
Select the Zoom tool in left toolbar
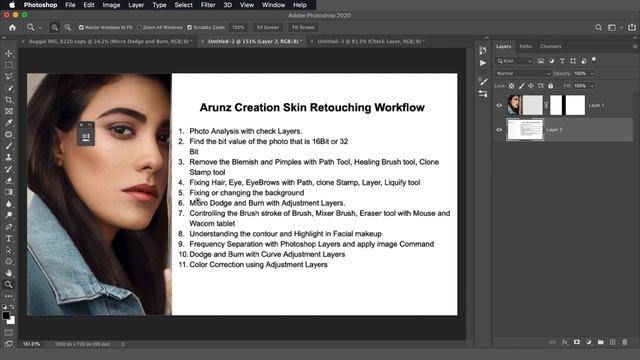(9, 284)
